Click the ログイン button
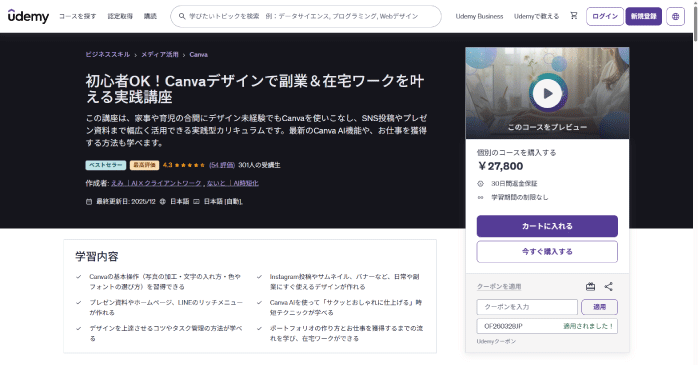Image resolution: width=698 pixels, height=365 pixels. [x=605, y=16]
